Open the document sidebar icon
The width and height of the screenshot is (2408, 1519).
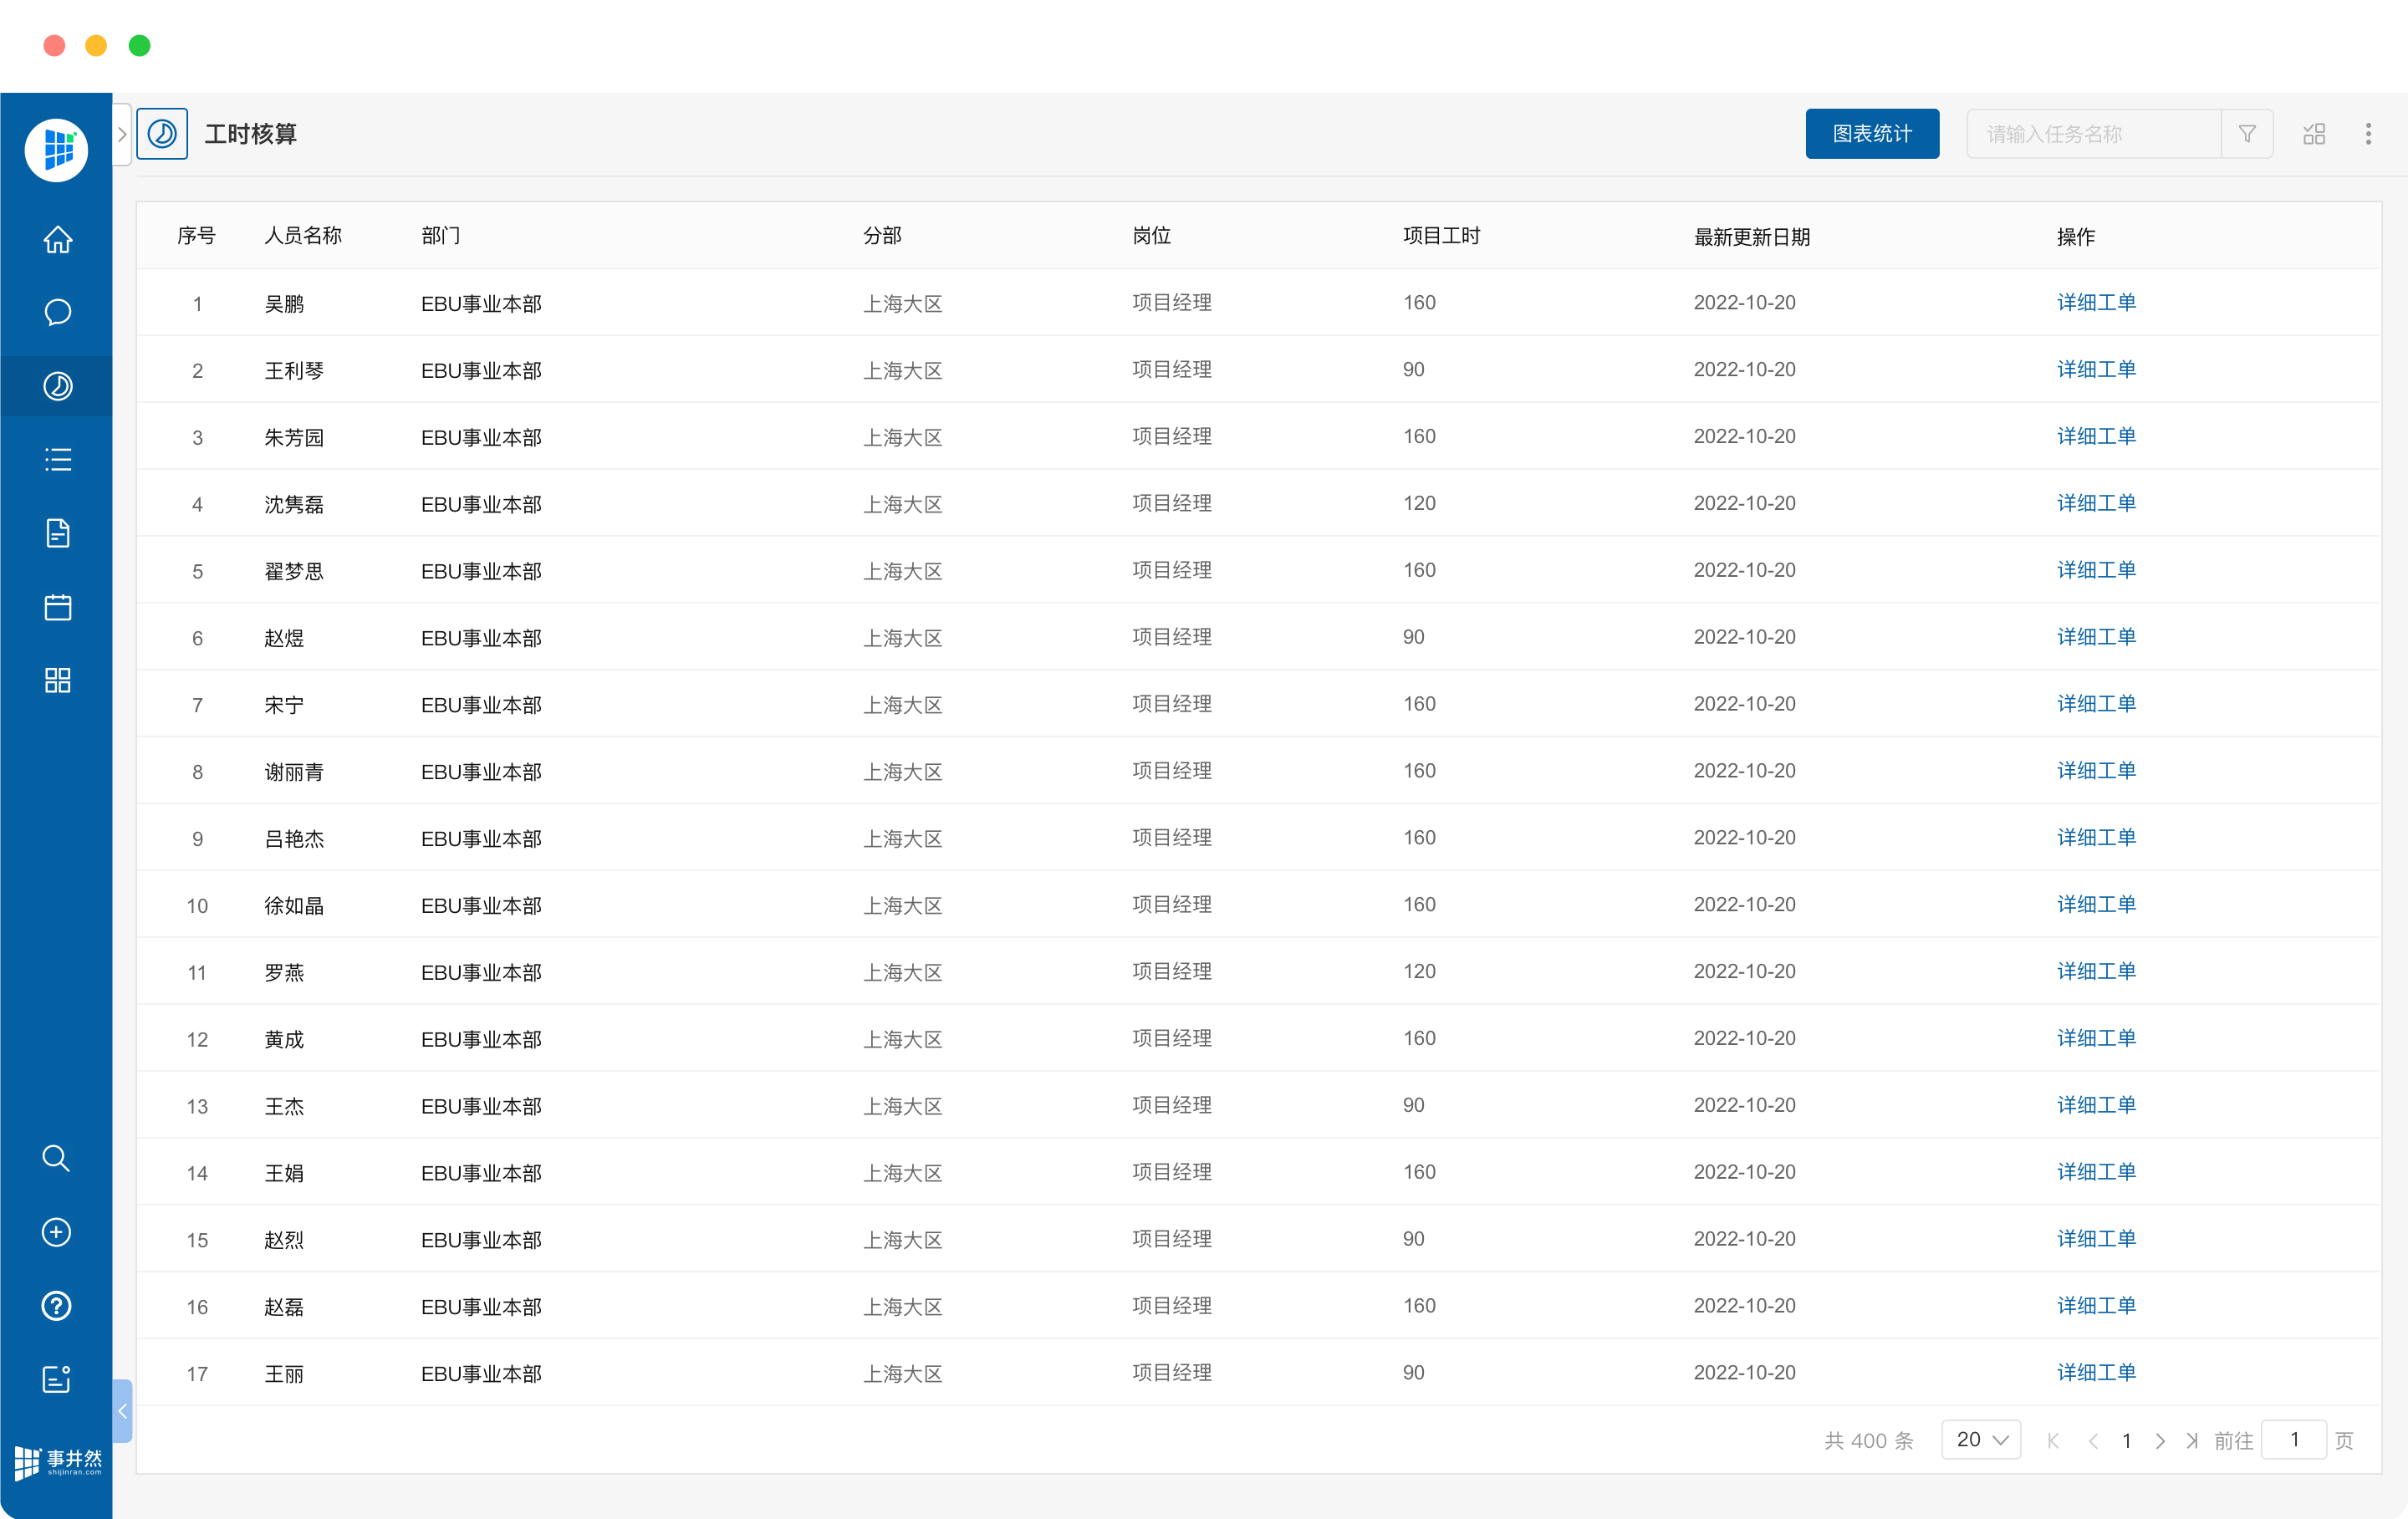click(x=57, y=533)
